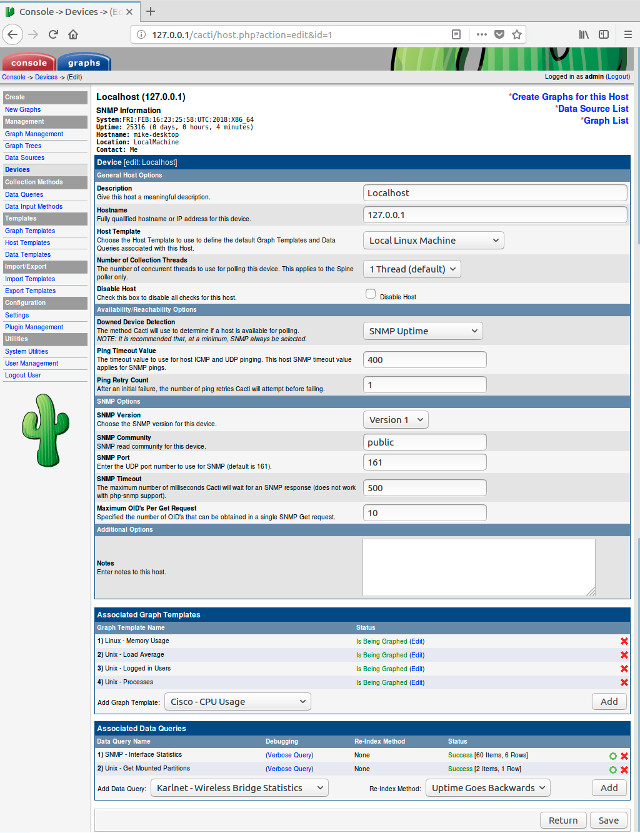640x833 pixels.
Task: Click the Save button
Action: pyautogui.click(x=607, y=820)
